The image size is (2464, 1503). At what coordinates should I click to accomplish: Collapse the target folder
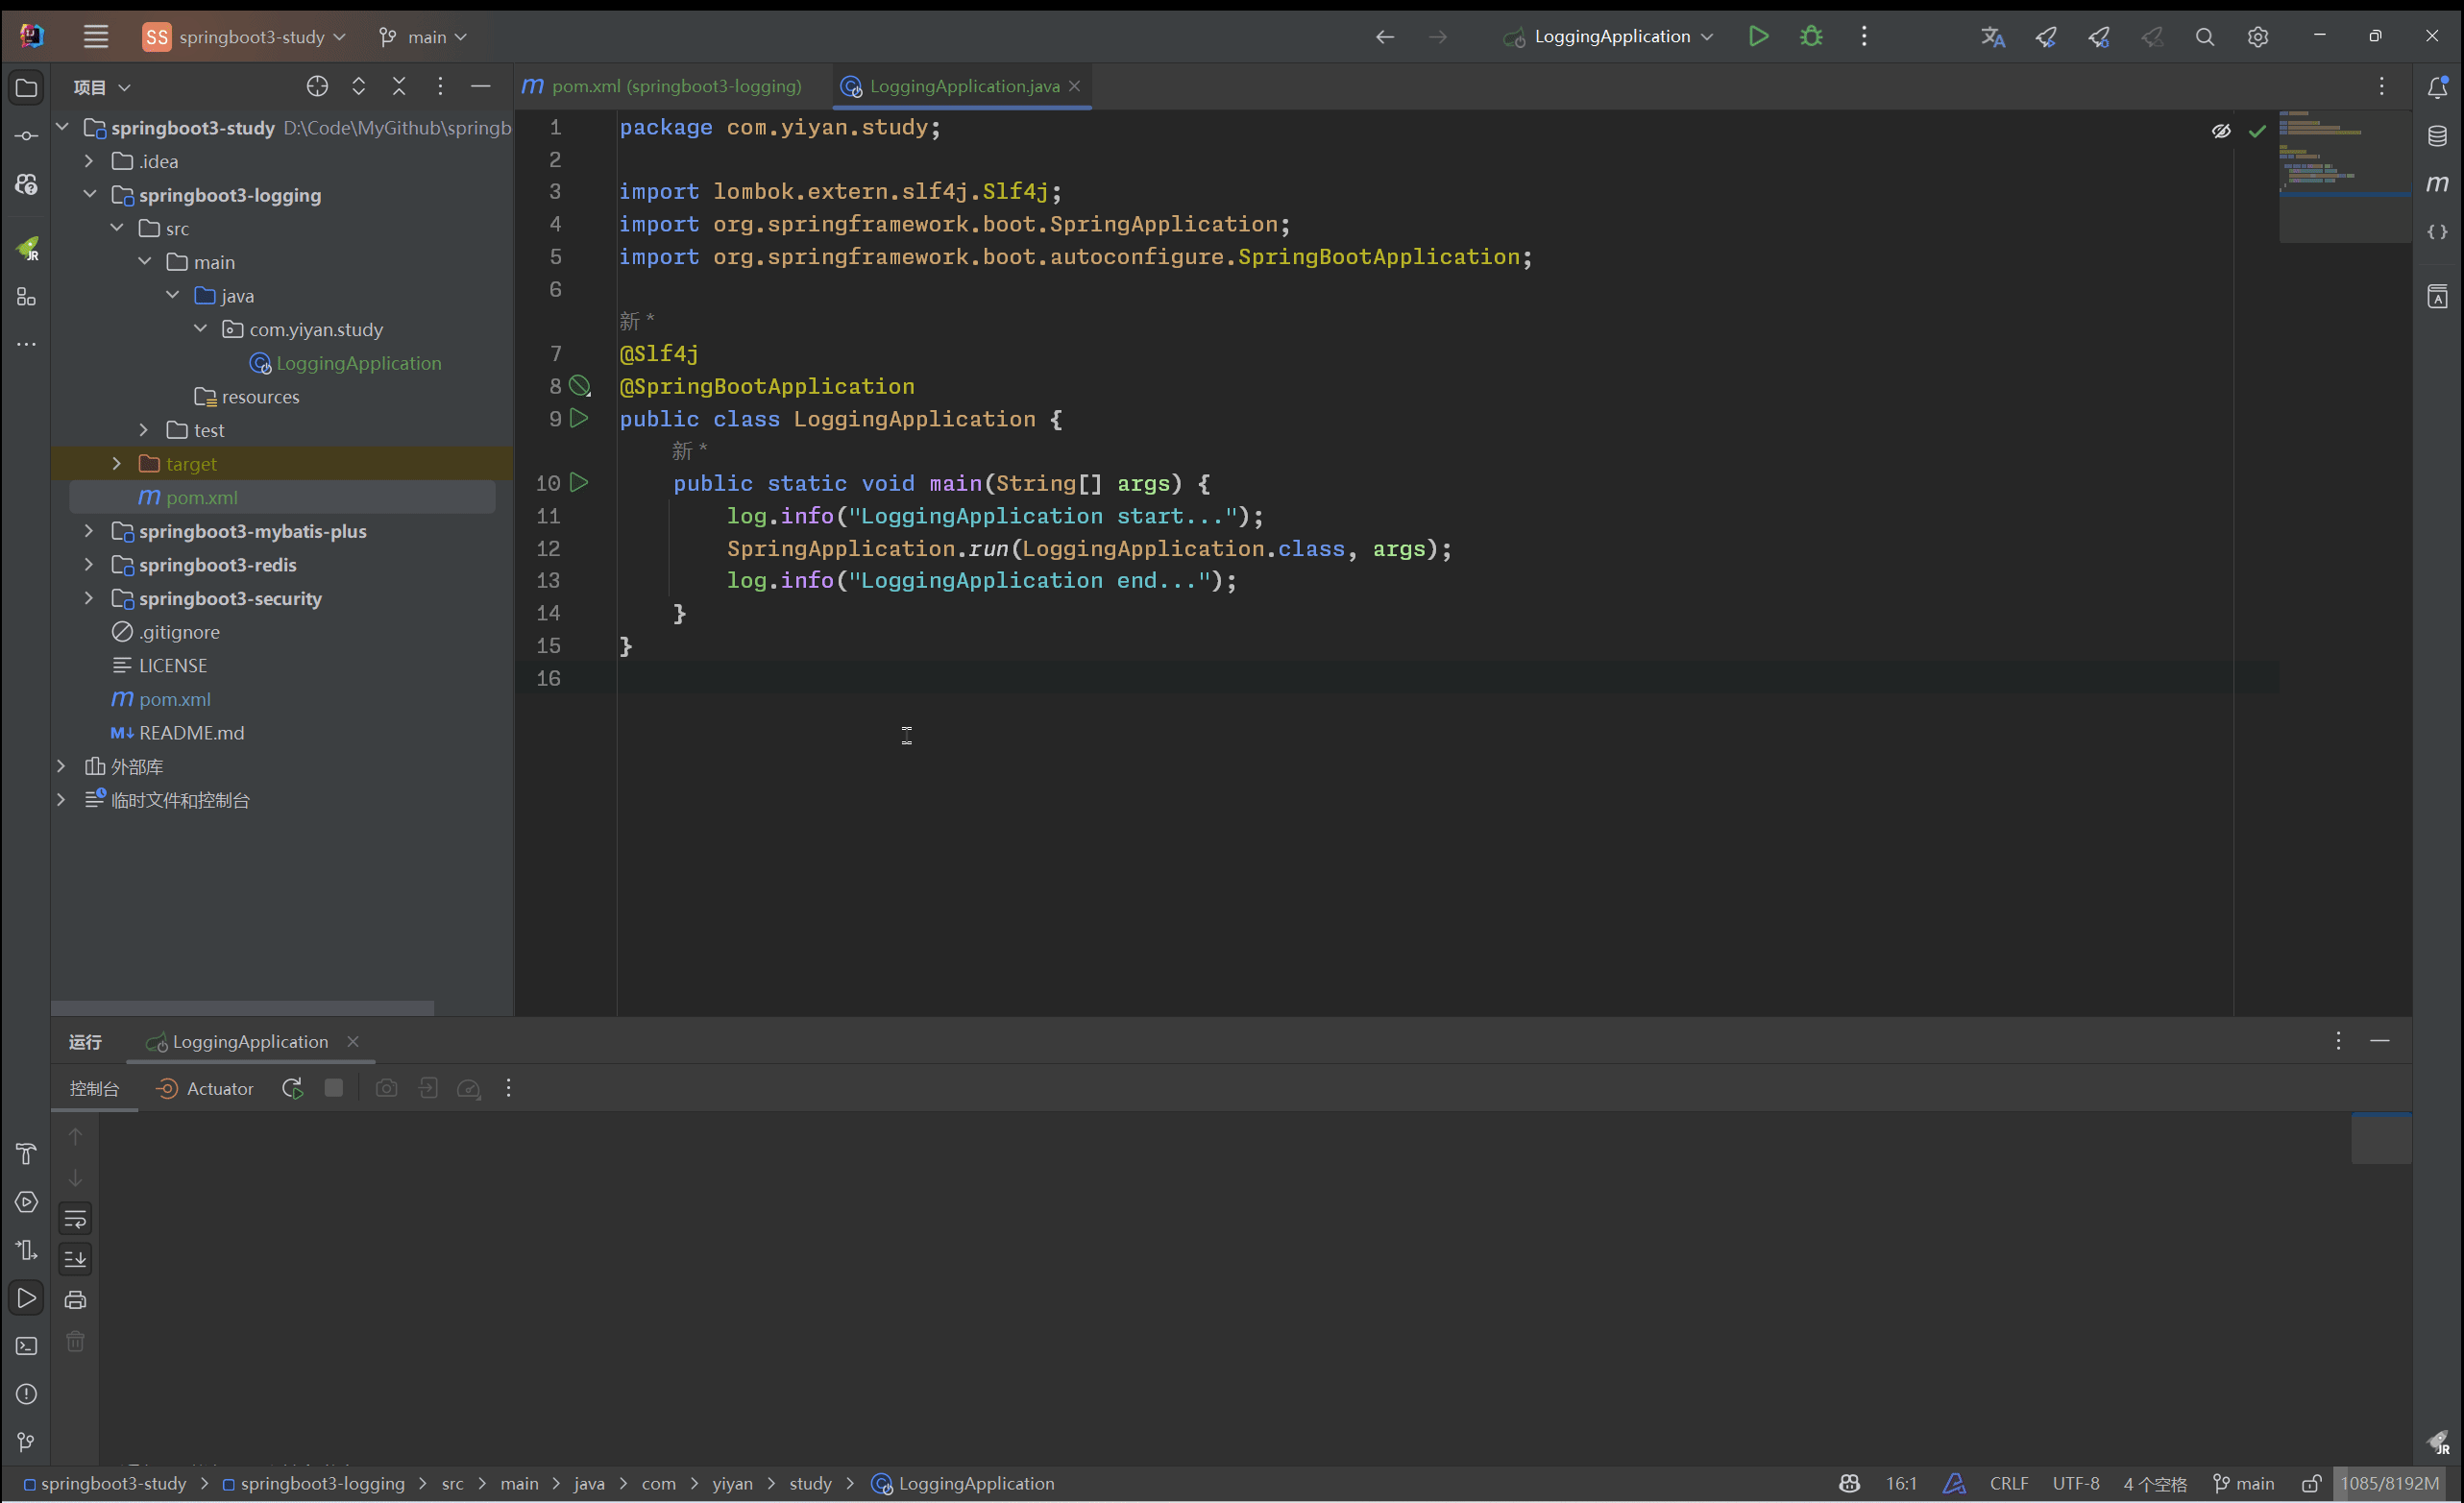(115, 463)
